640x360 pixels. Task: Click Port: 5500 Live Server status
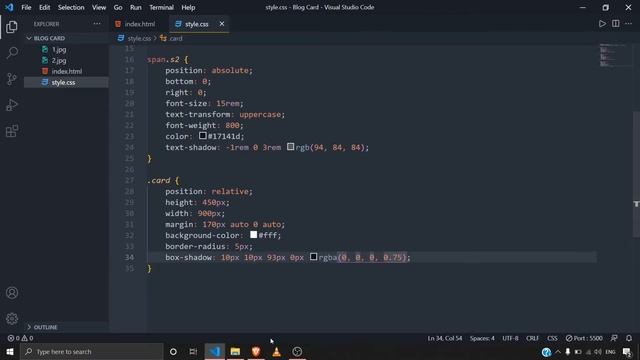pos(584,338)
